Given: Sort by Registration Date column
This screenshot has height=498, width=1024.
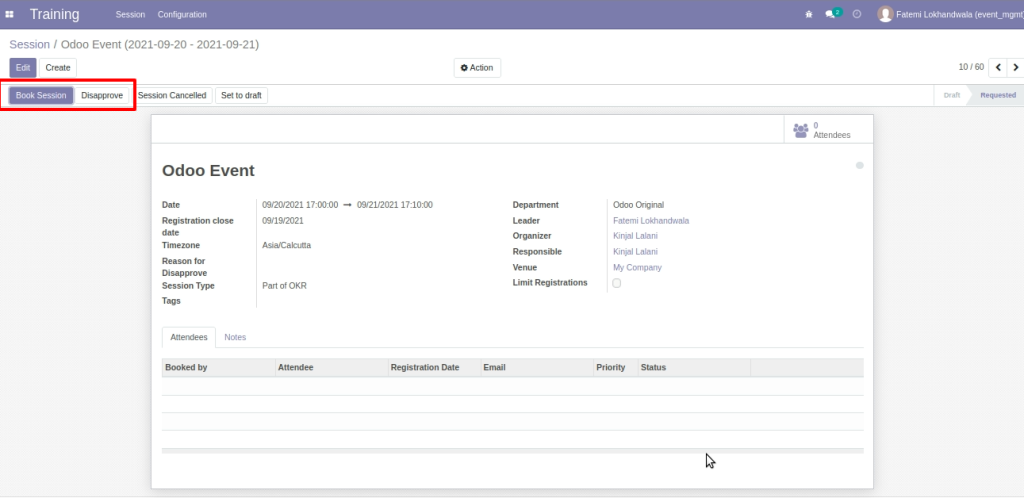Looking at the screenshot, I should (x=434, y=367).
